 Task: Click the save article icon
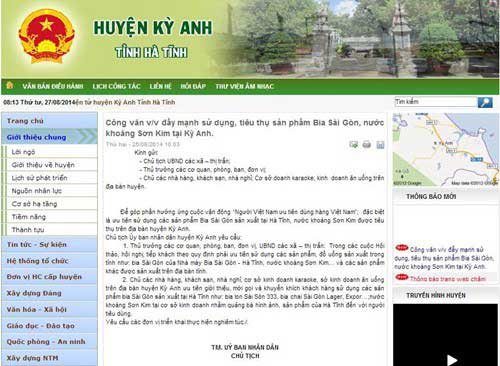click(x=380, y=145)
